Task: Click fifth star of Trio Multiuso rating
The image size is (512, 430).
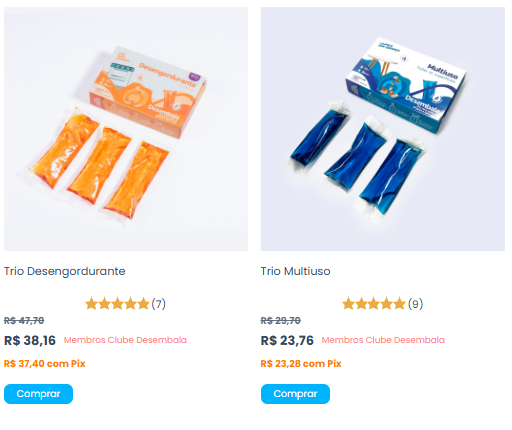Action: pyautogui.click(x=400, y=304)
